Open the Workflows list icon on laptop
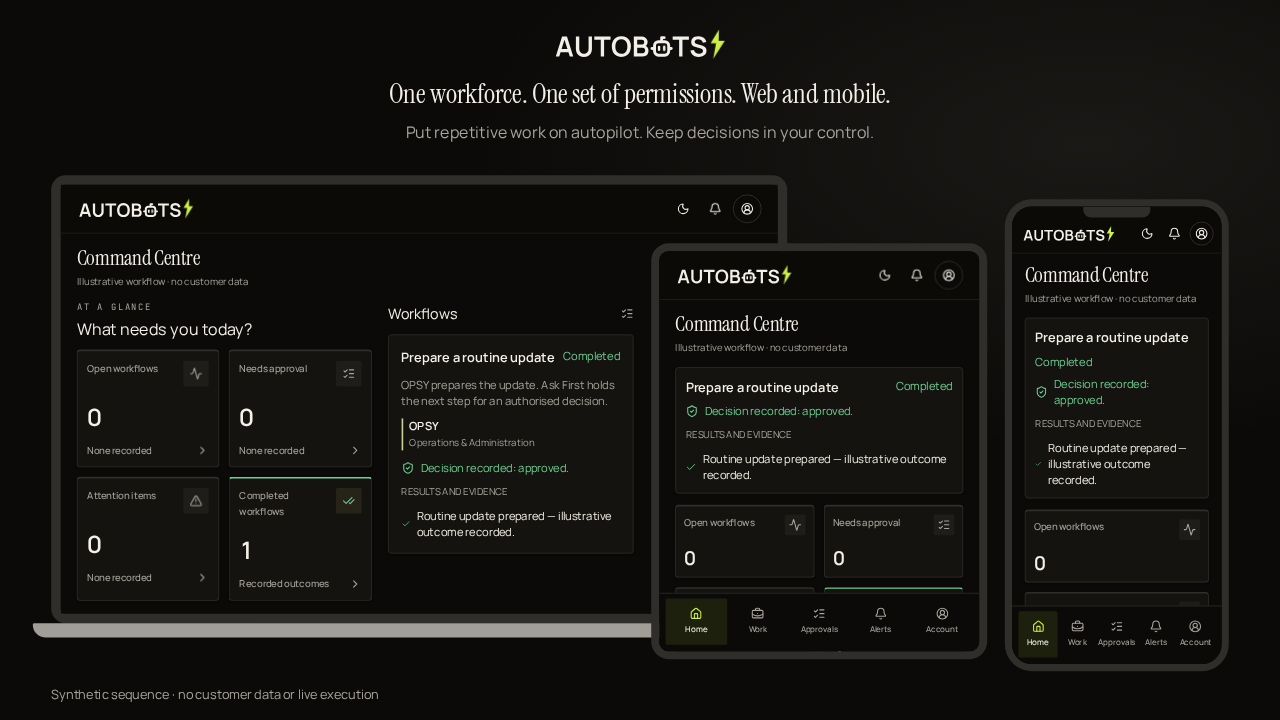Image resolution: width=1280 pixels, height=720 pixels. [627, 314]
